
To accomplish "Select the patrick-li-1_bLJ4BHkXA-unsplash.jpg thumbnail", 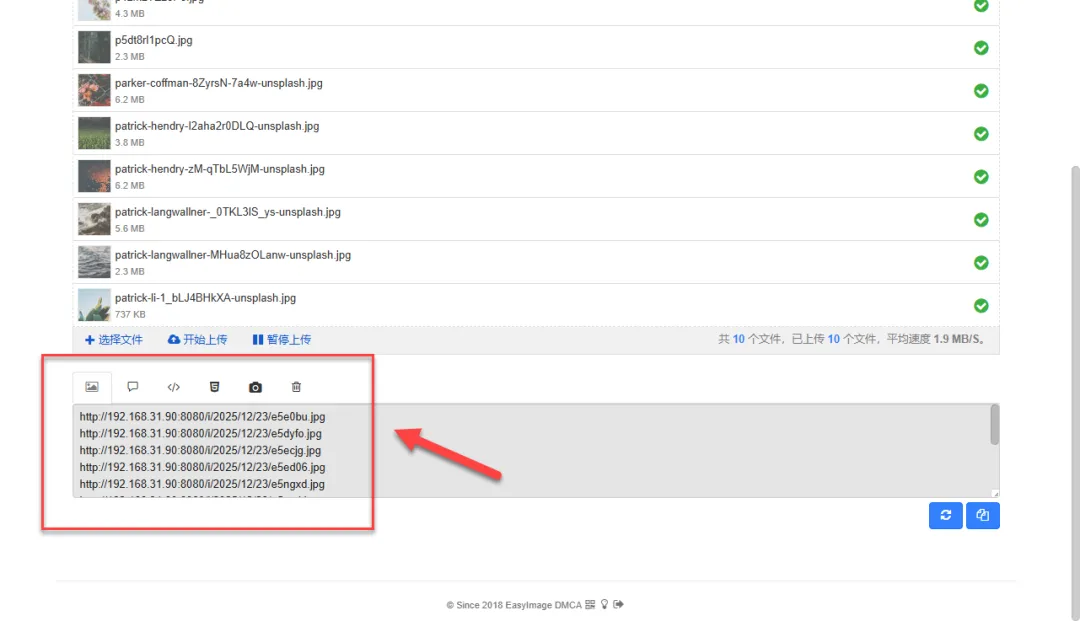I will coord(94,305).
